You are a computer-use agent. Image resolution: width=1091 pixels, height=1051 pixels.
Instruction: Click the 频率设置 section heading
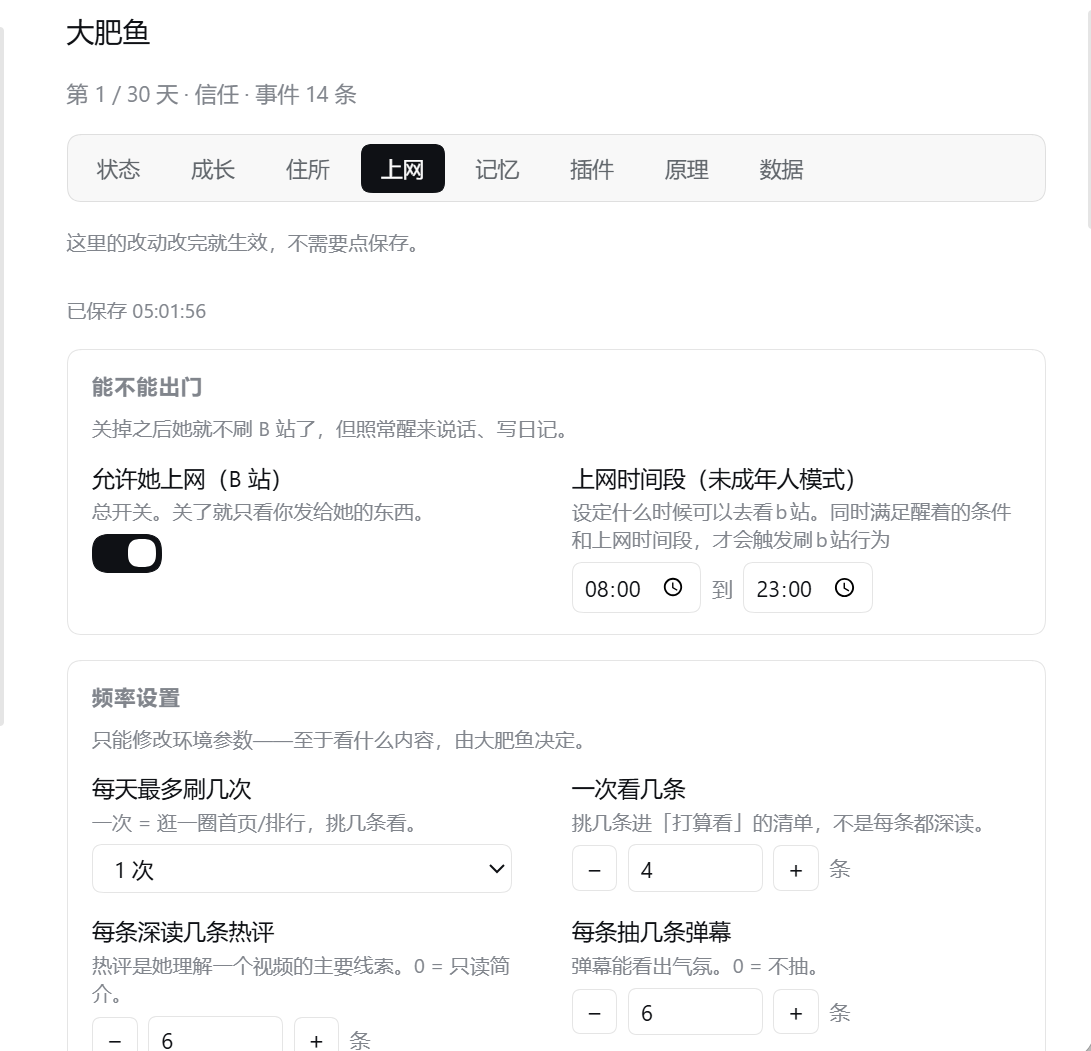click(136, 698)
